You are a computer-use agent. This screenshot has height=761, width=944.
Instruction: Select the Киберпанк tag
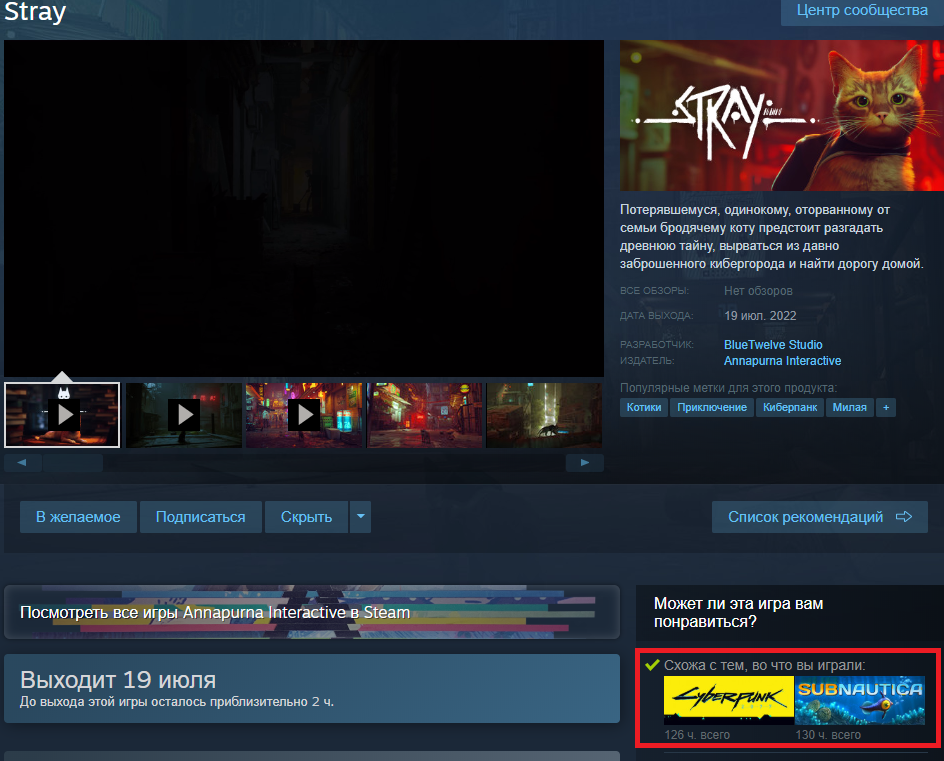point(790,408)
